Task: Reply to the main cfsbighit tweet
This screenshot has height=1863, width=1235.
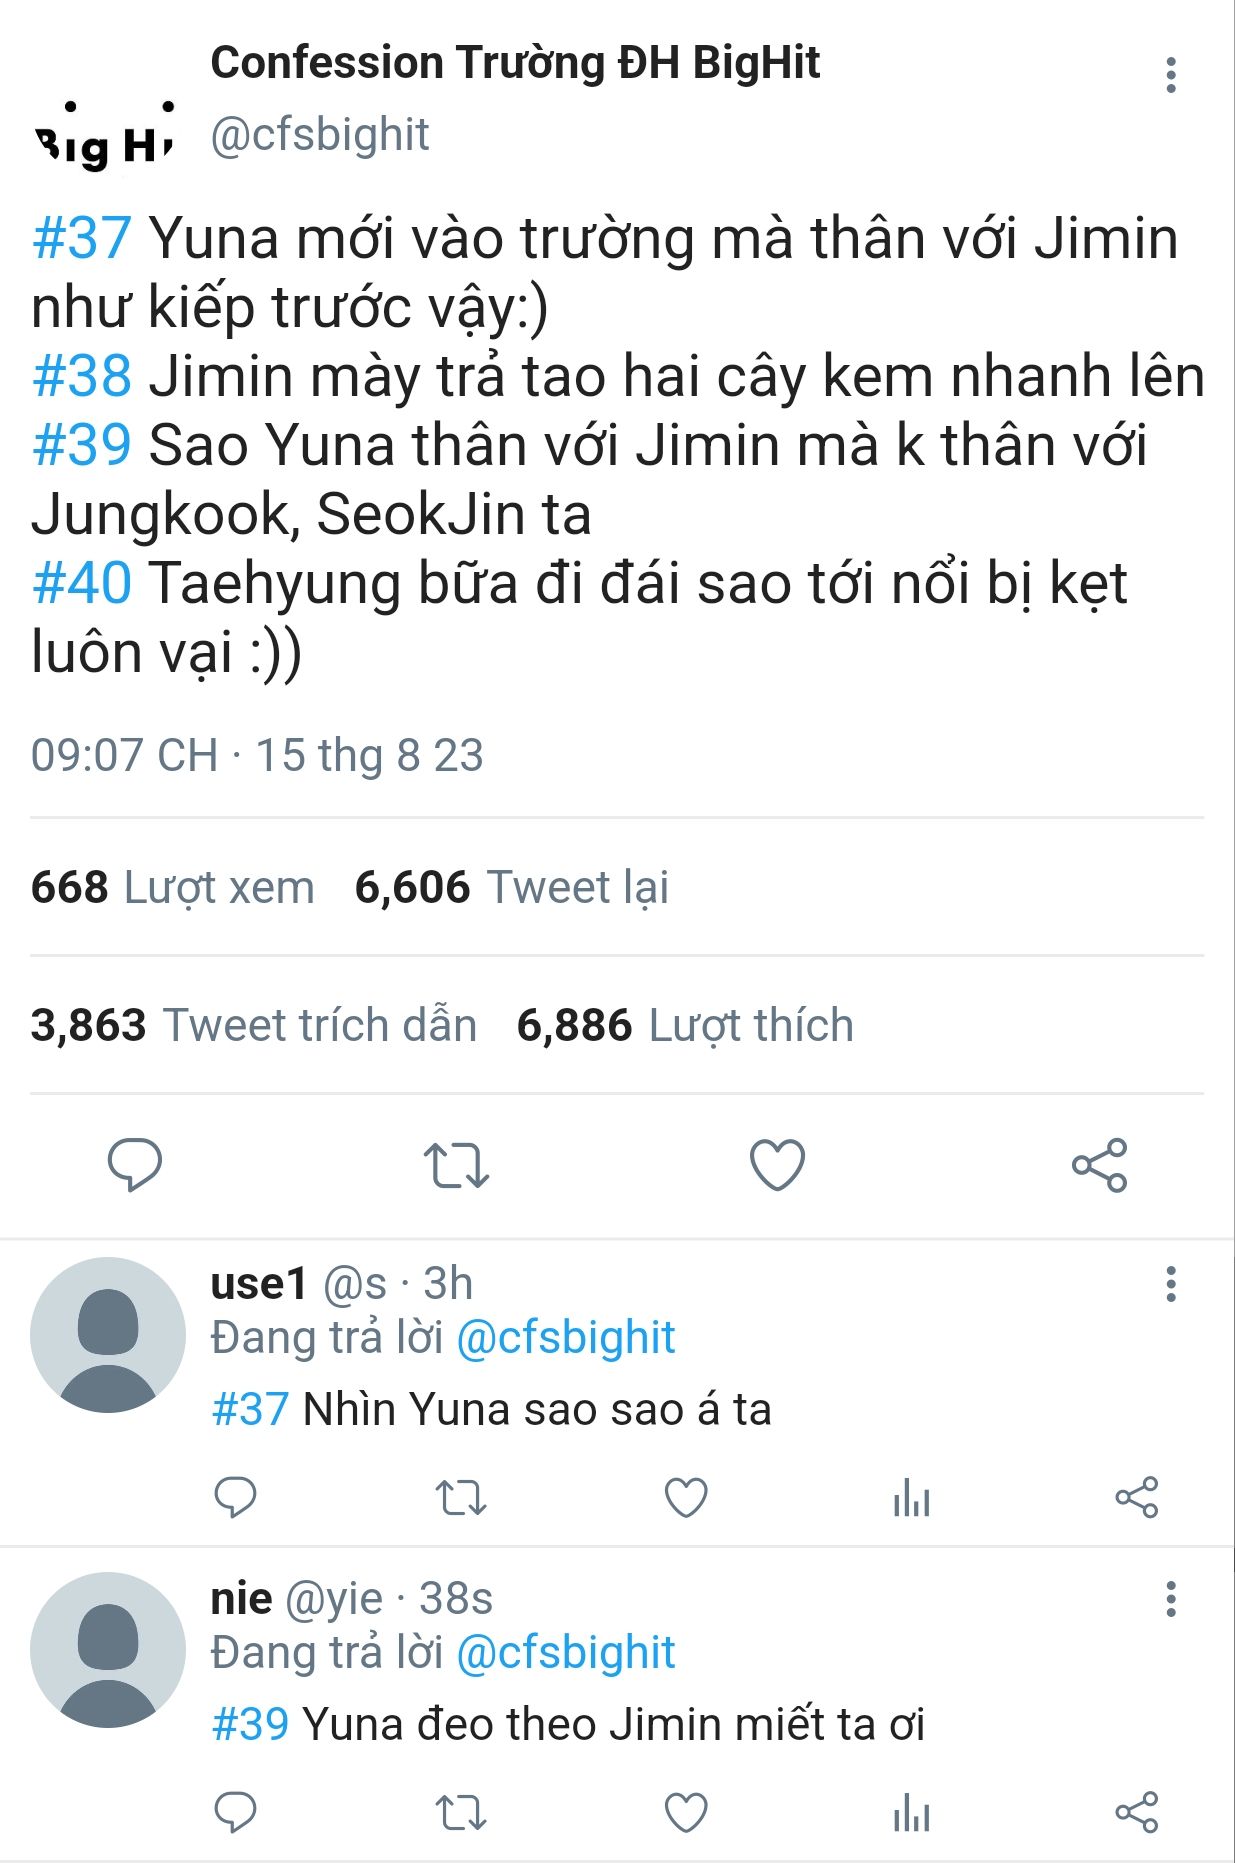Action: (134, 1165)
